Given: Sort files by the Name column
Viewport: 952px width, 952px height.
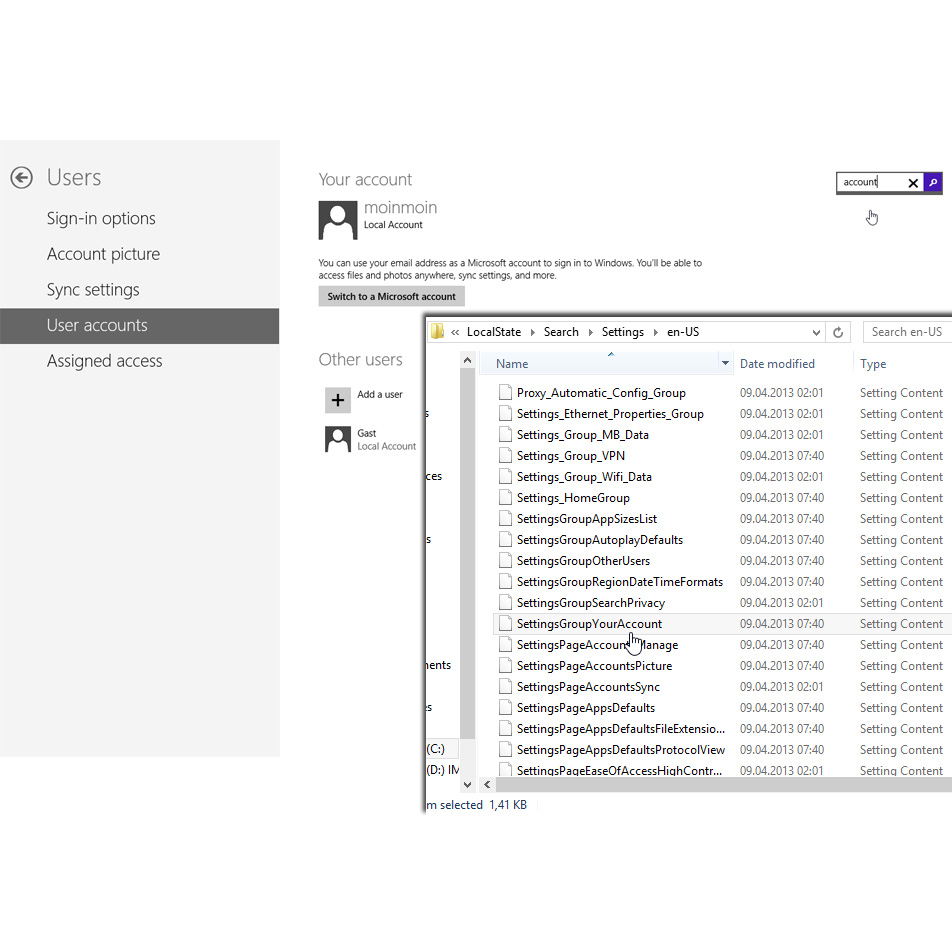Looking at the screenshot, I should [x=512, y=364].
